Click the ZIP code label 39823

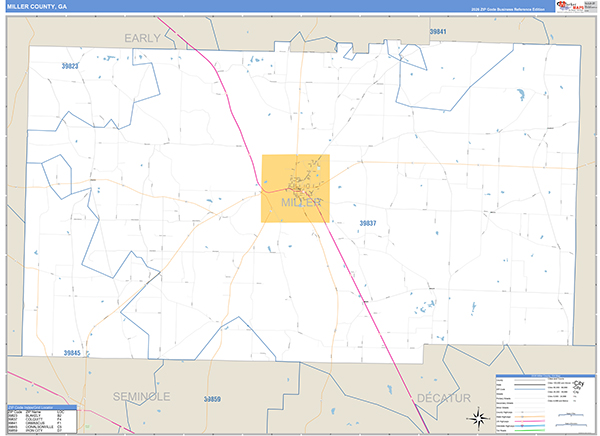70,66
